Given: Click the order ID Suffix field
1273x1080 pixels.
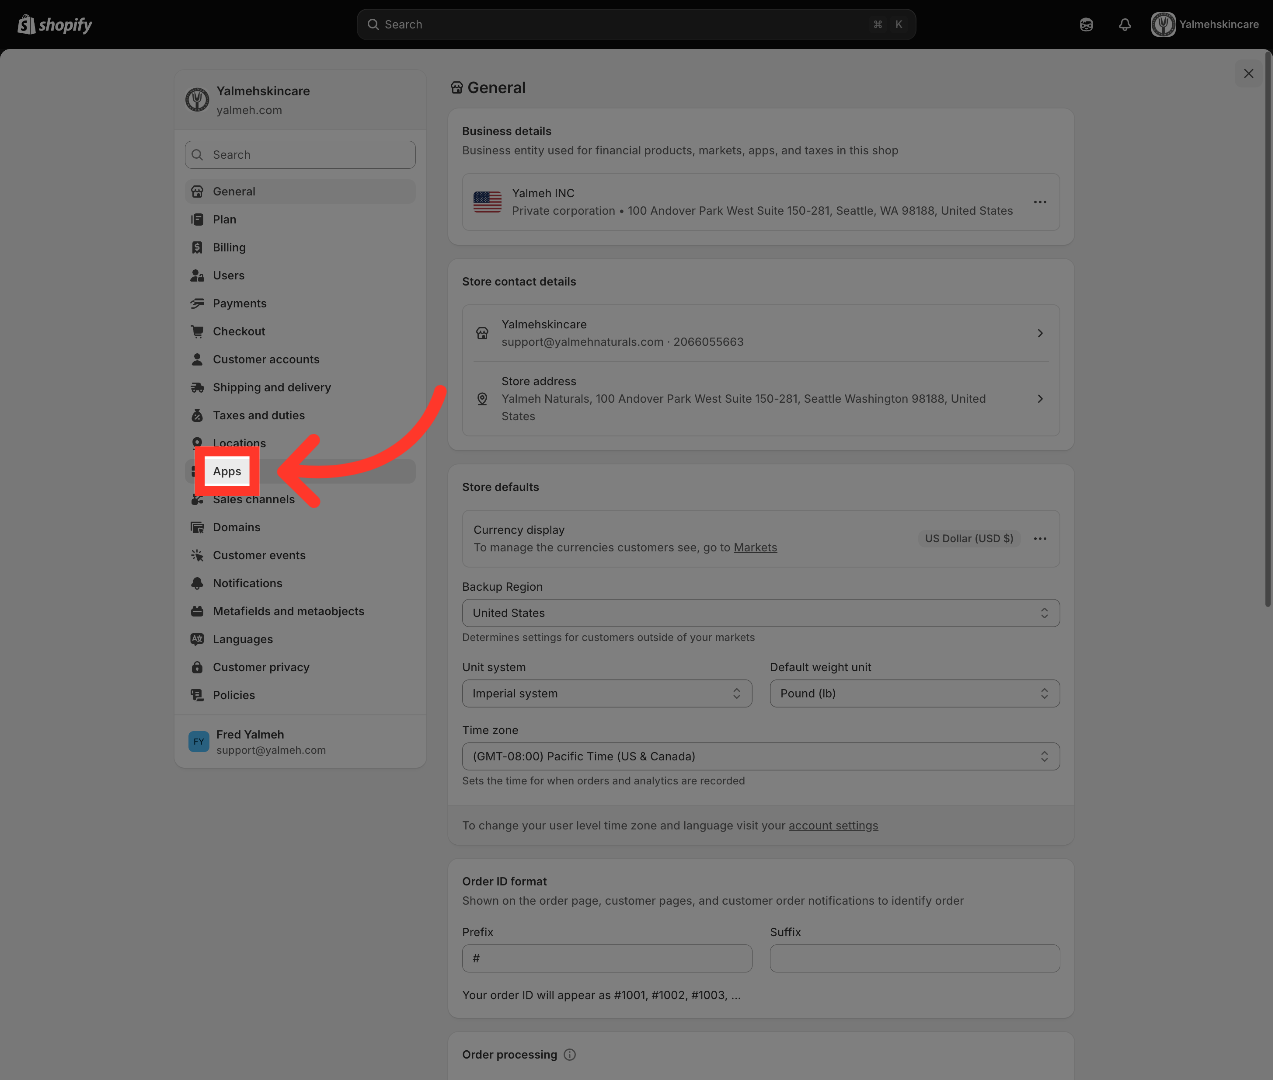Looking at the screenshot, I should (x=915, y=958).
